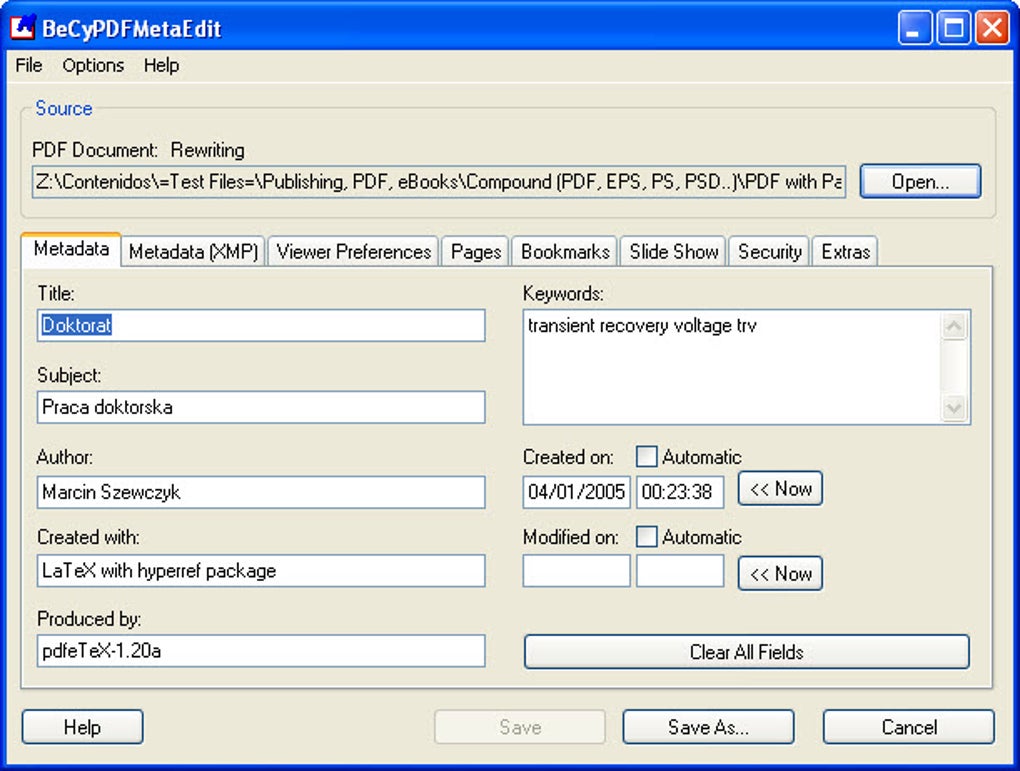
Task: Click into the Subject field
Action: (x=261, y=407)
